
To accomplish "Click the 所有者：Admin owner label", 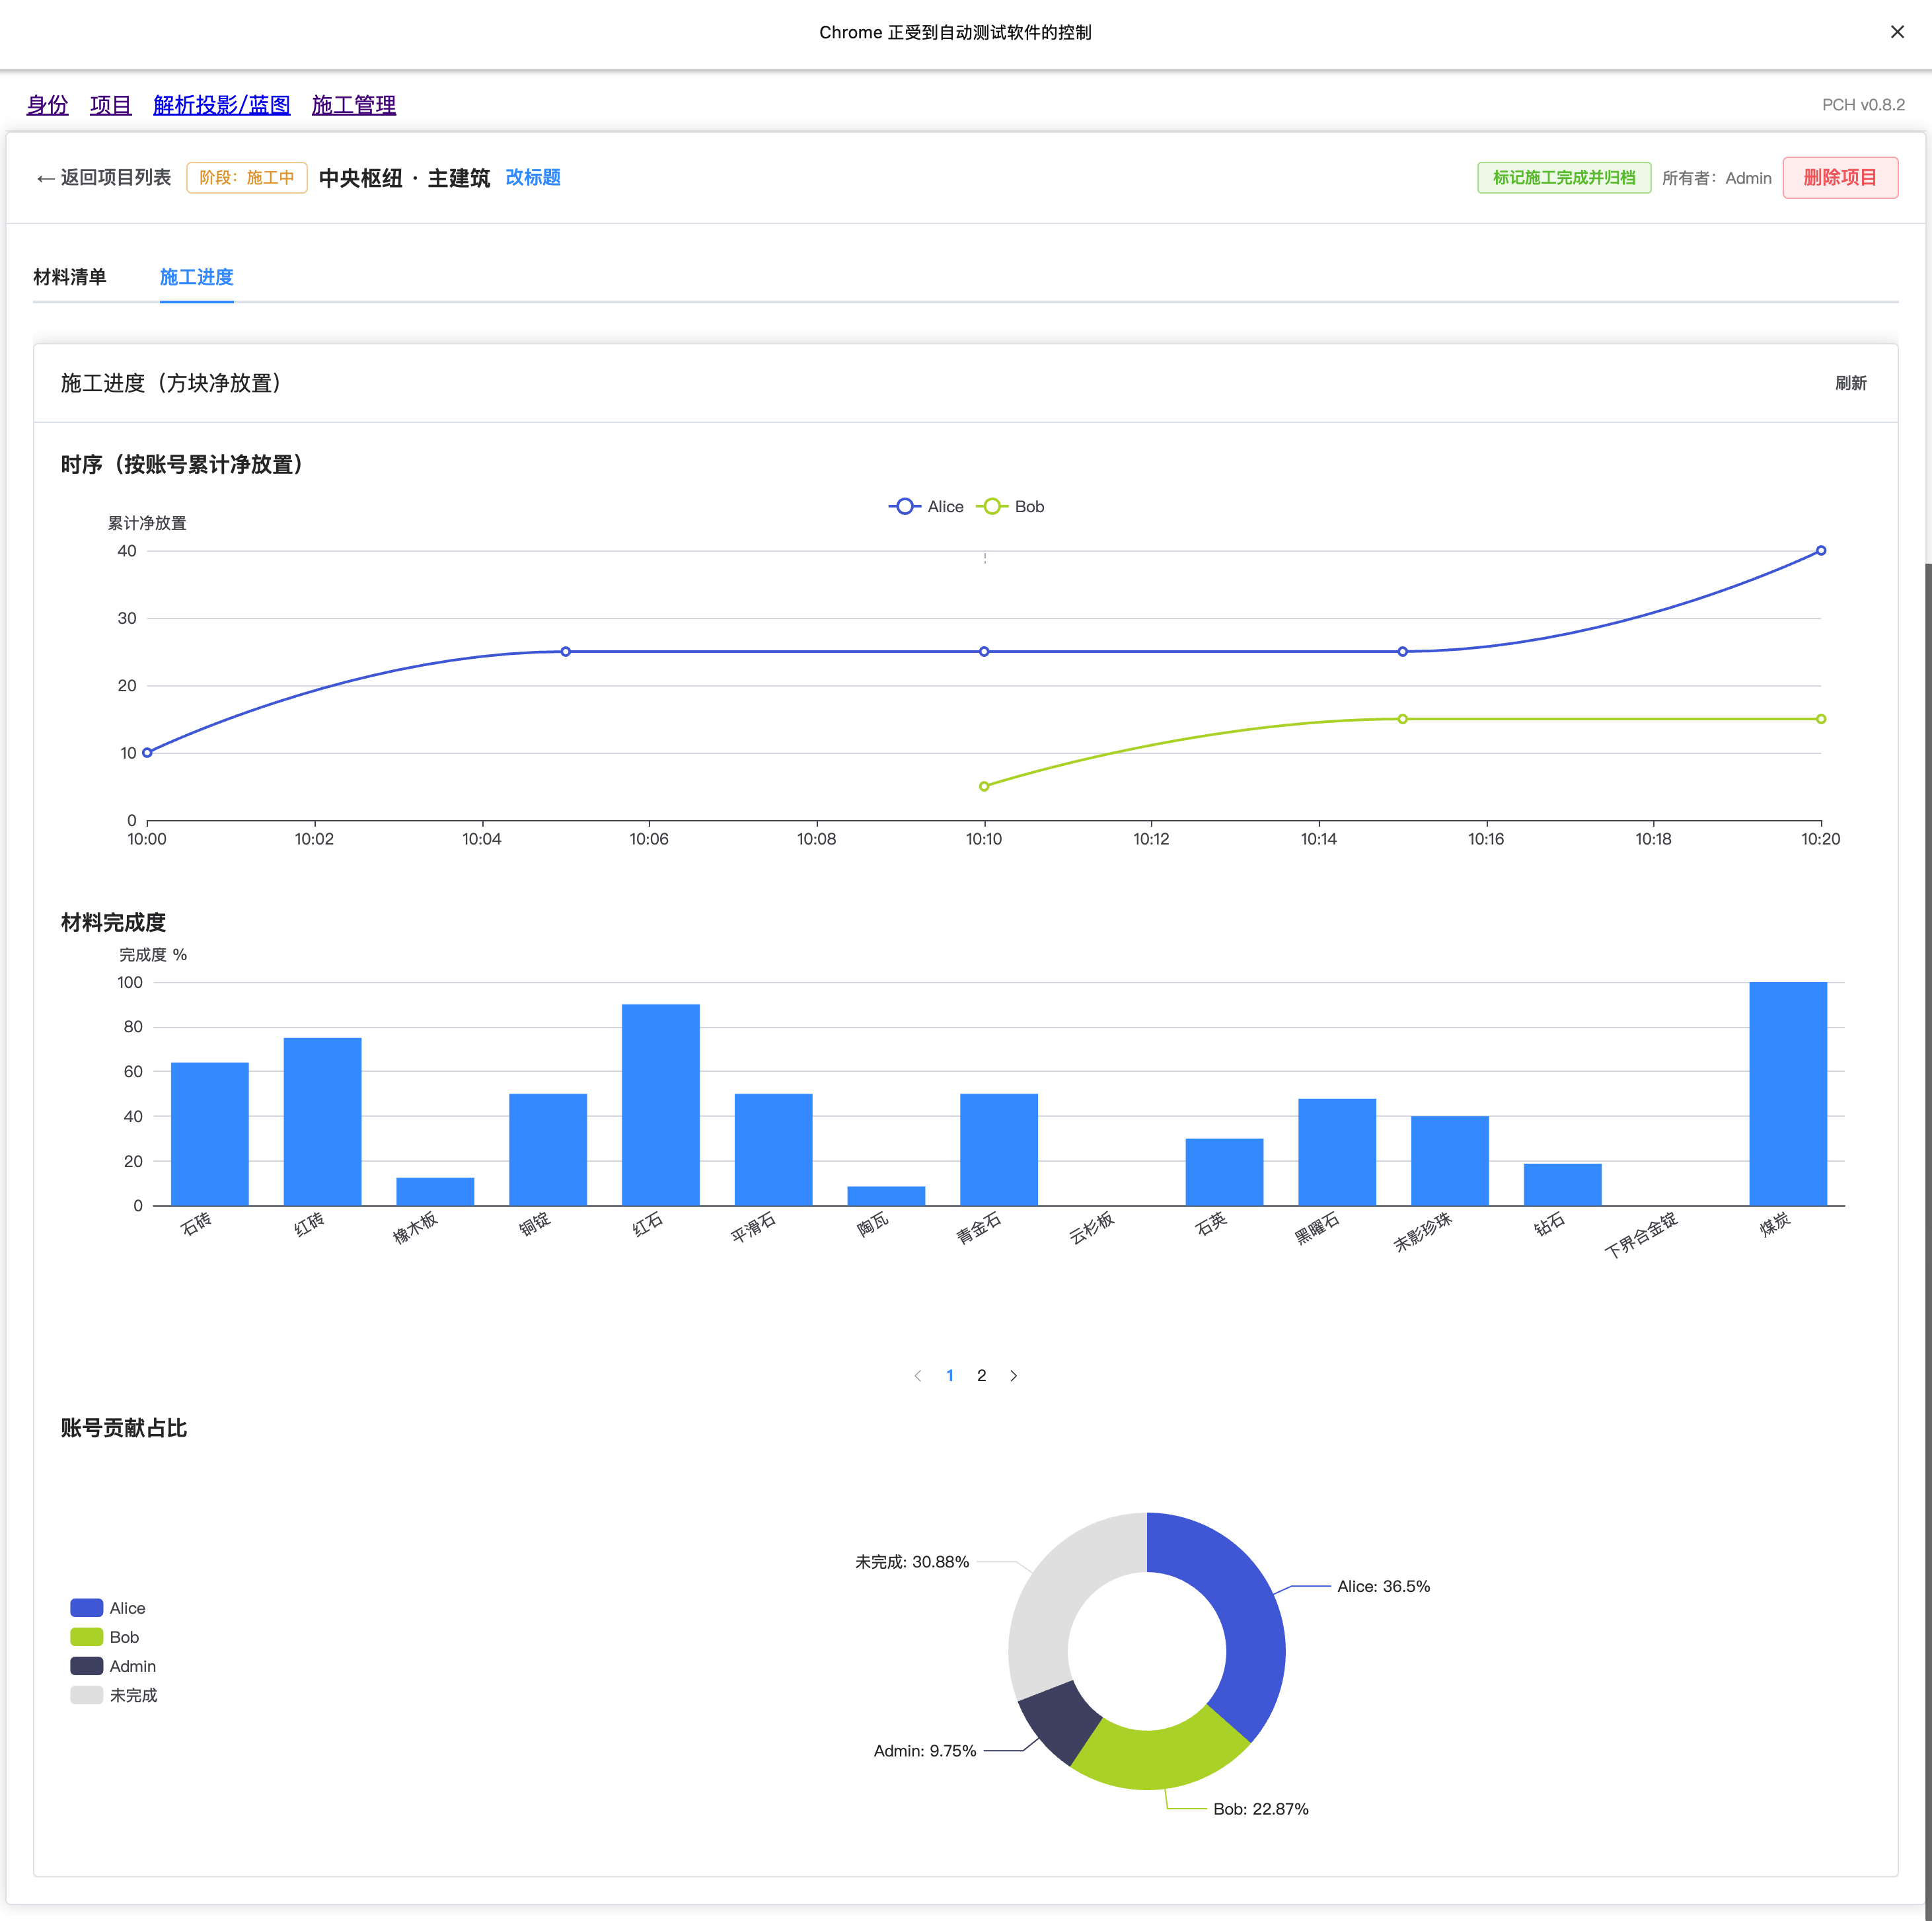I will [1716, 178].
